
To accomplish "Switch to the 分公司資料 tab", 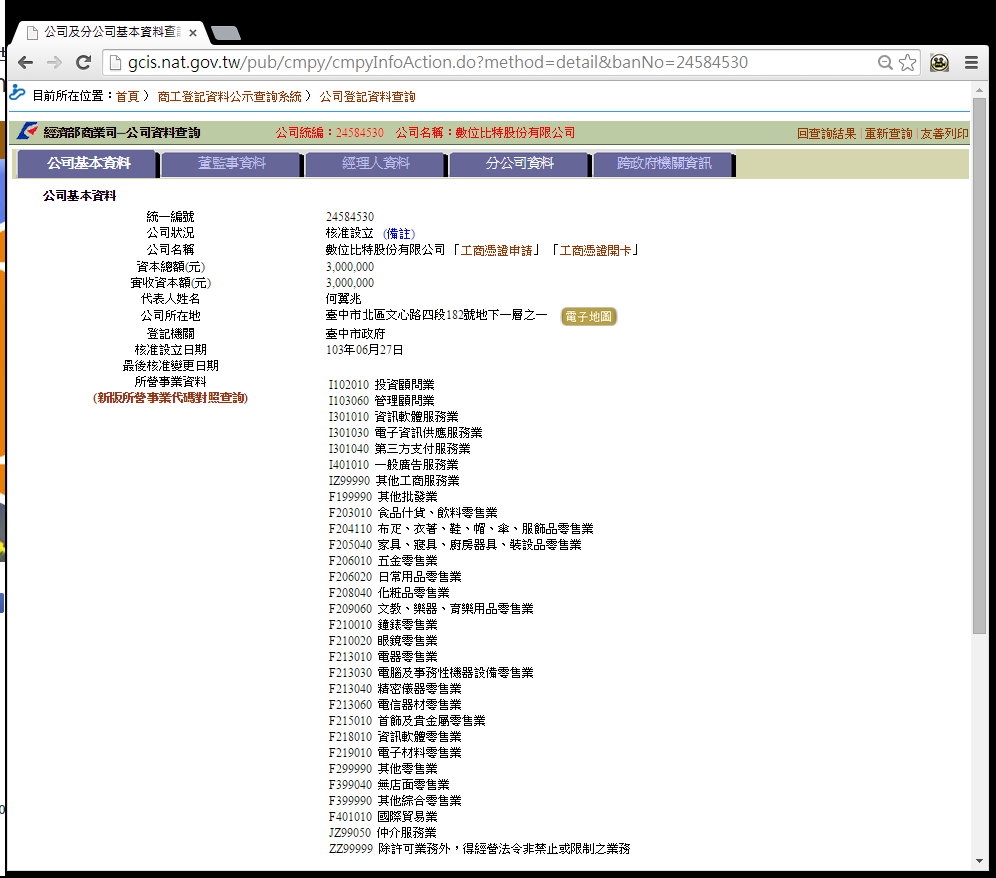I will [520, 163].
